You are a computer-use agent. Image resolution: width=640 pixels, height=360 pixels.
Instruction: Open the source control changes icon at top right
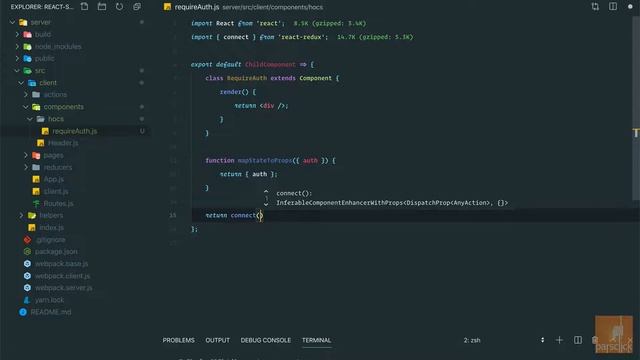tap(595, 7)
